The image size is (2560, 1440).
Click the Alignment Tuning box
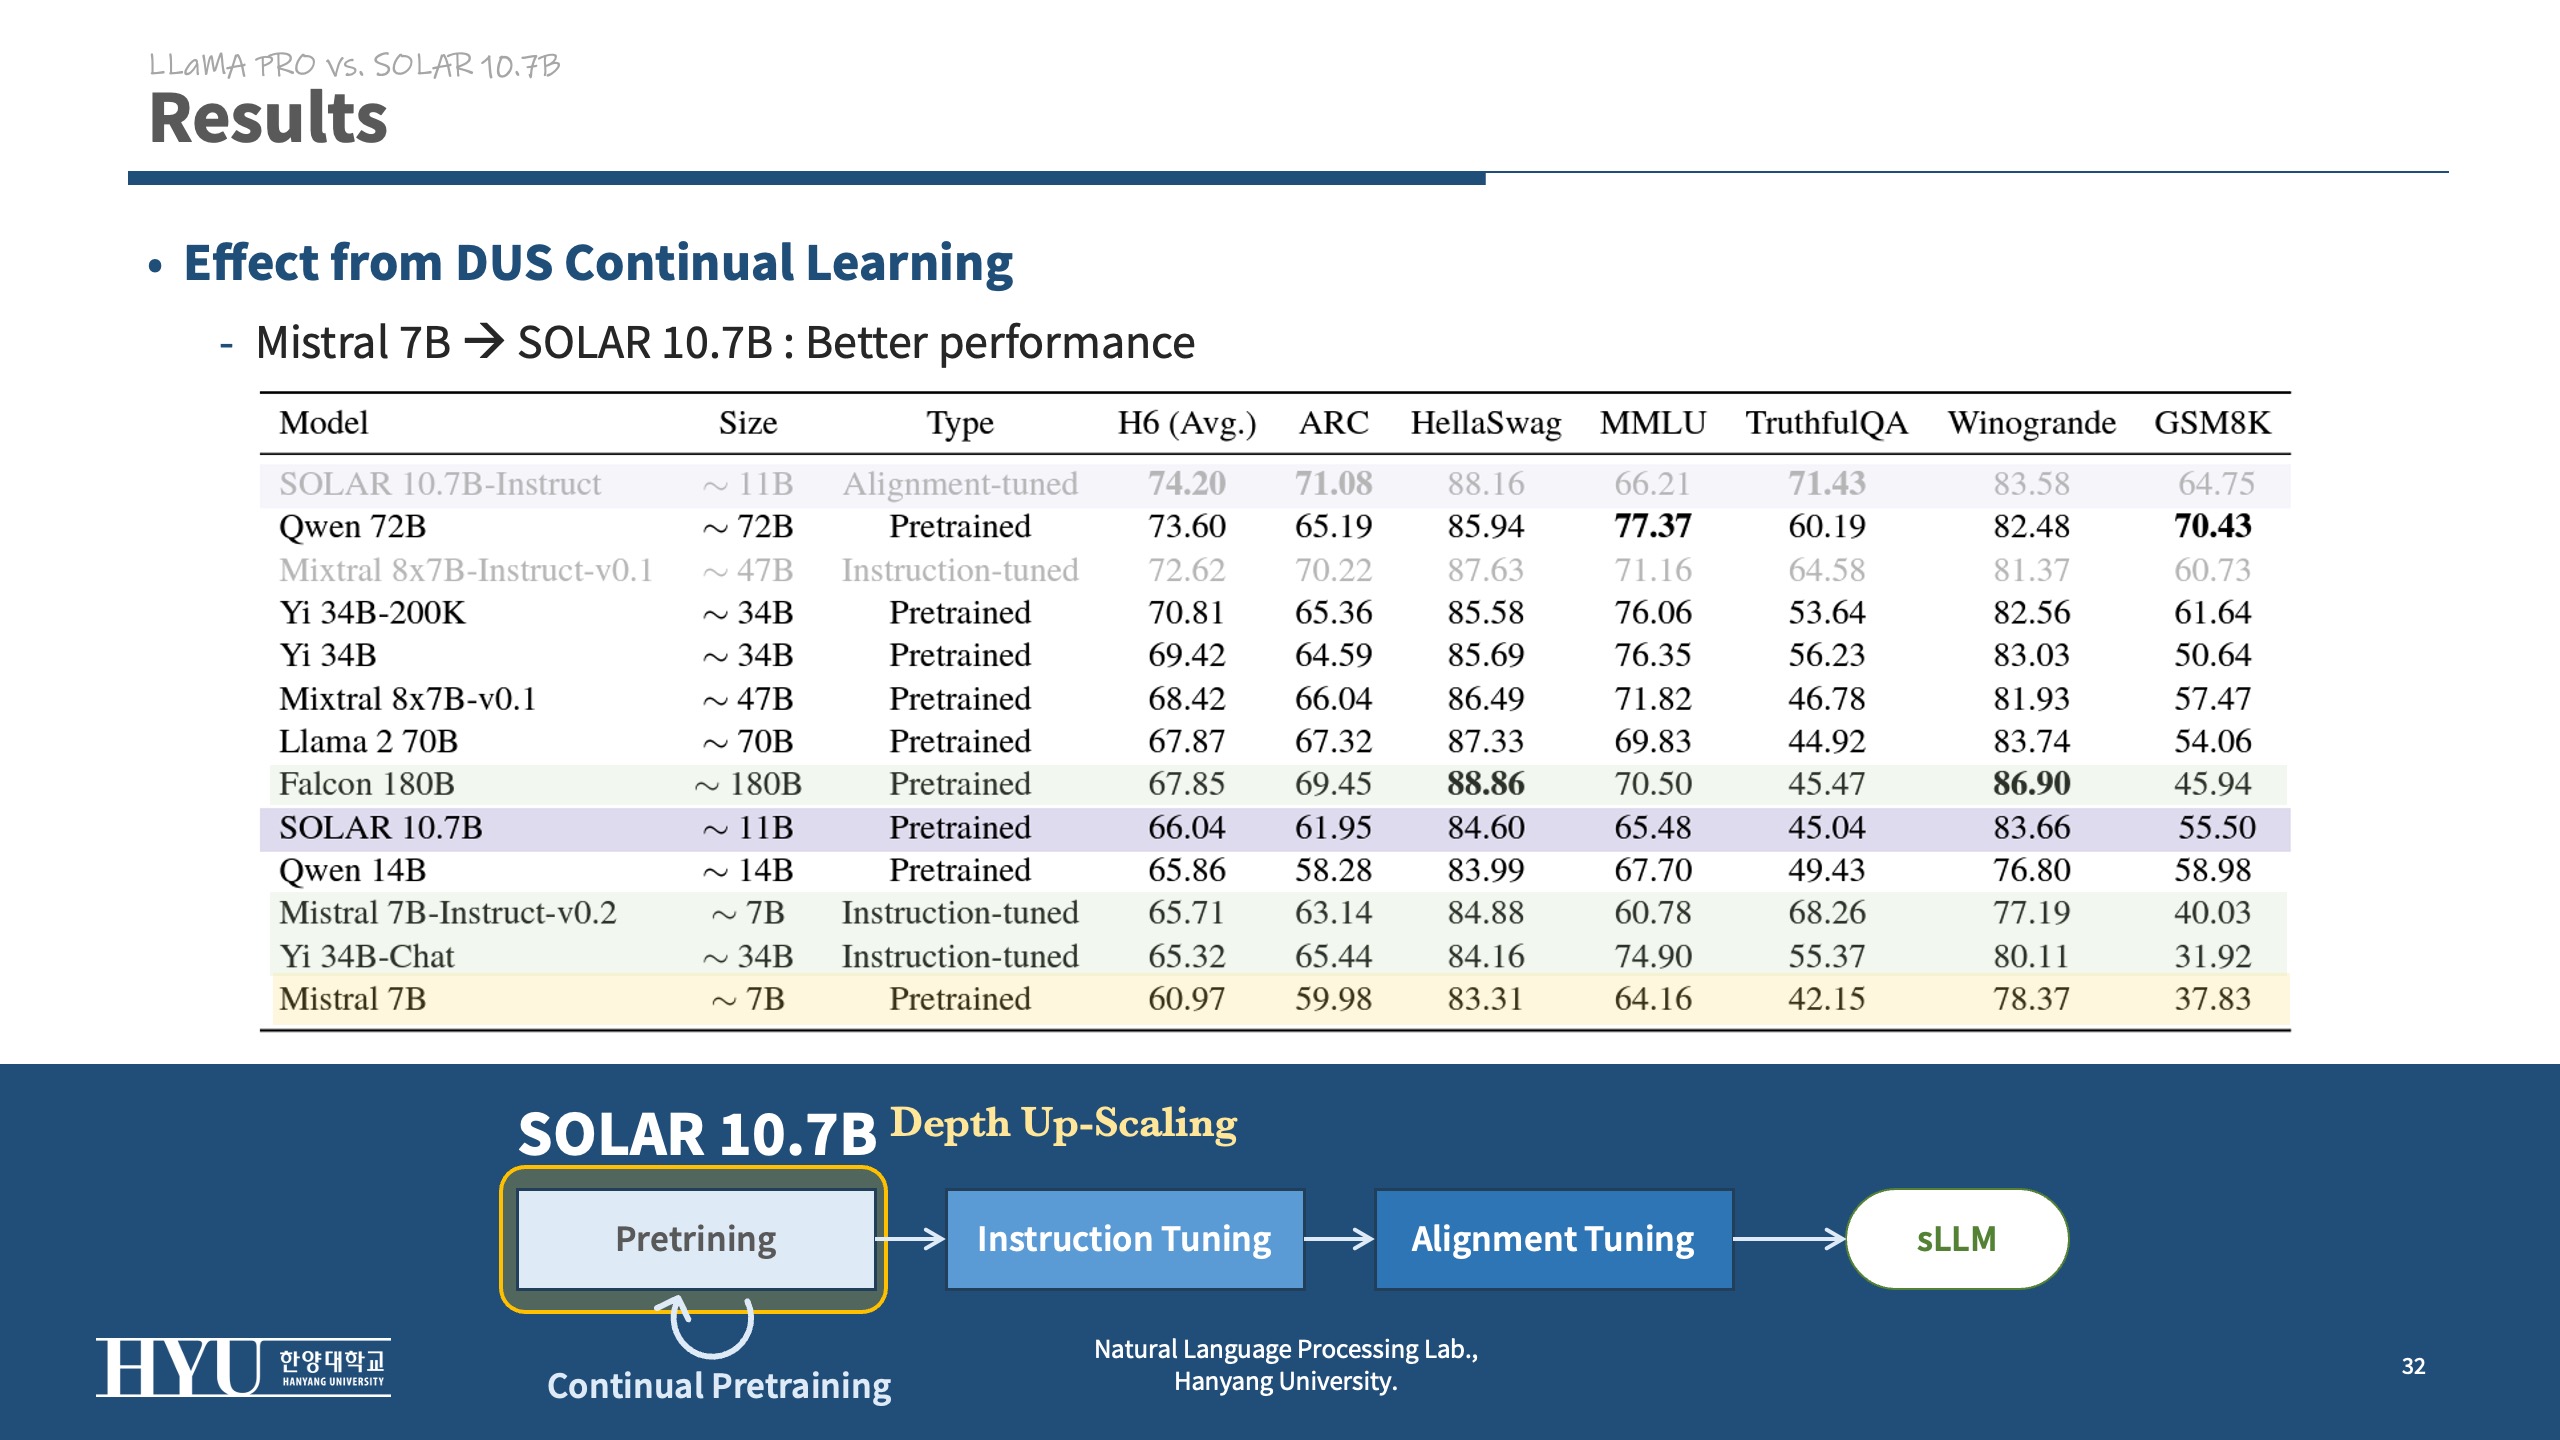coord(1553,1239)
